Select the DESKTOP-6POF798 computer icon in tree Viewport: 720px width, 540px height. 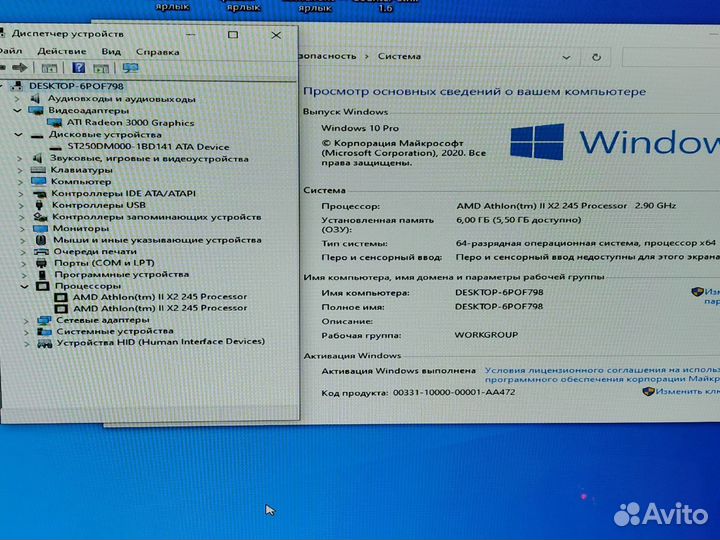click(17, 86)
